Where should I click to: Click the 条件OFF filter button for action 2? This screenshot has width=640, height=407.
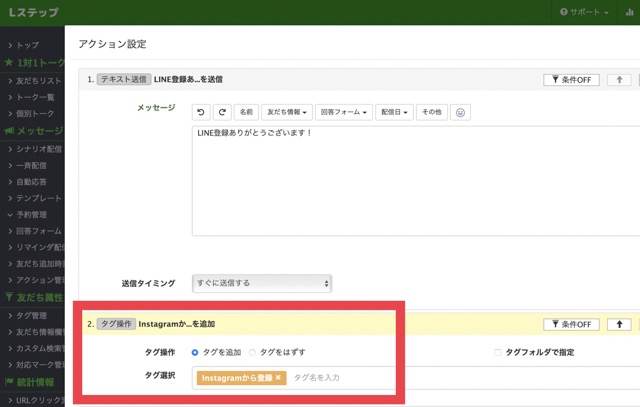click(x=571, y=324)
